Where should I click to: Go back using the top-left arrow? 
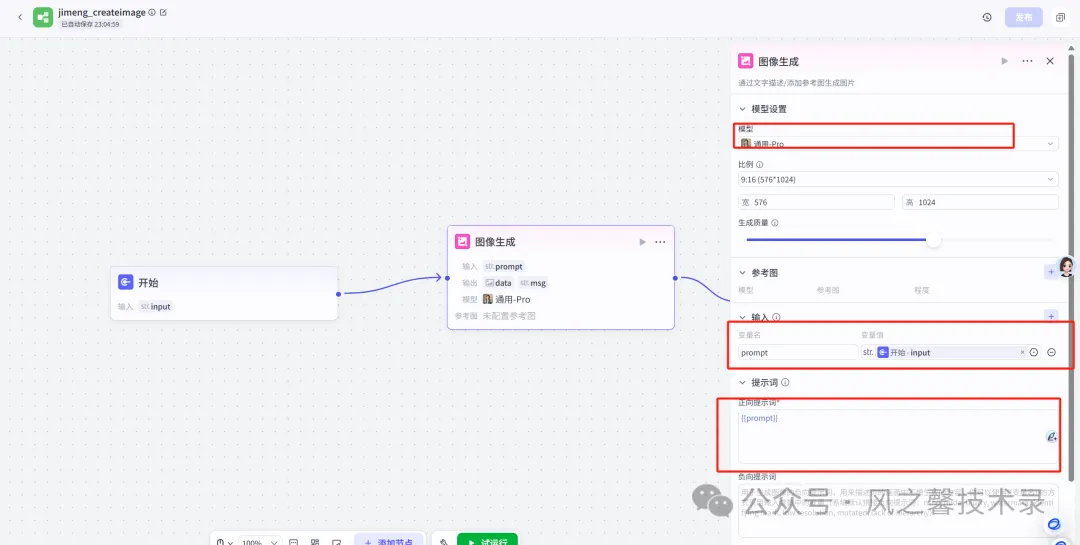(19, 17)
